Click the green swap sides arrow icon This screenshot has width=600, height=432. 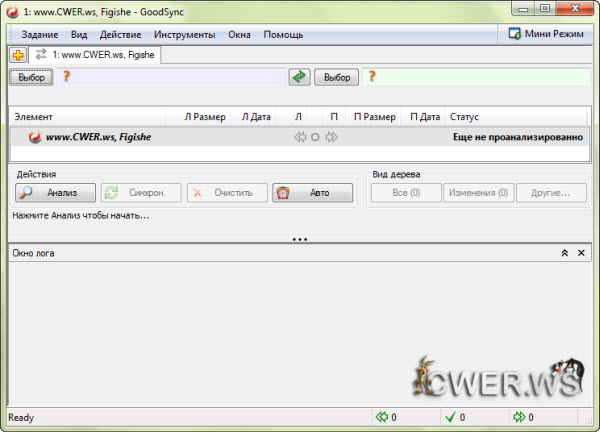coord(299,77)
